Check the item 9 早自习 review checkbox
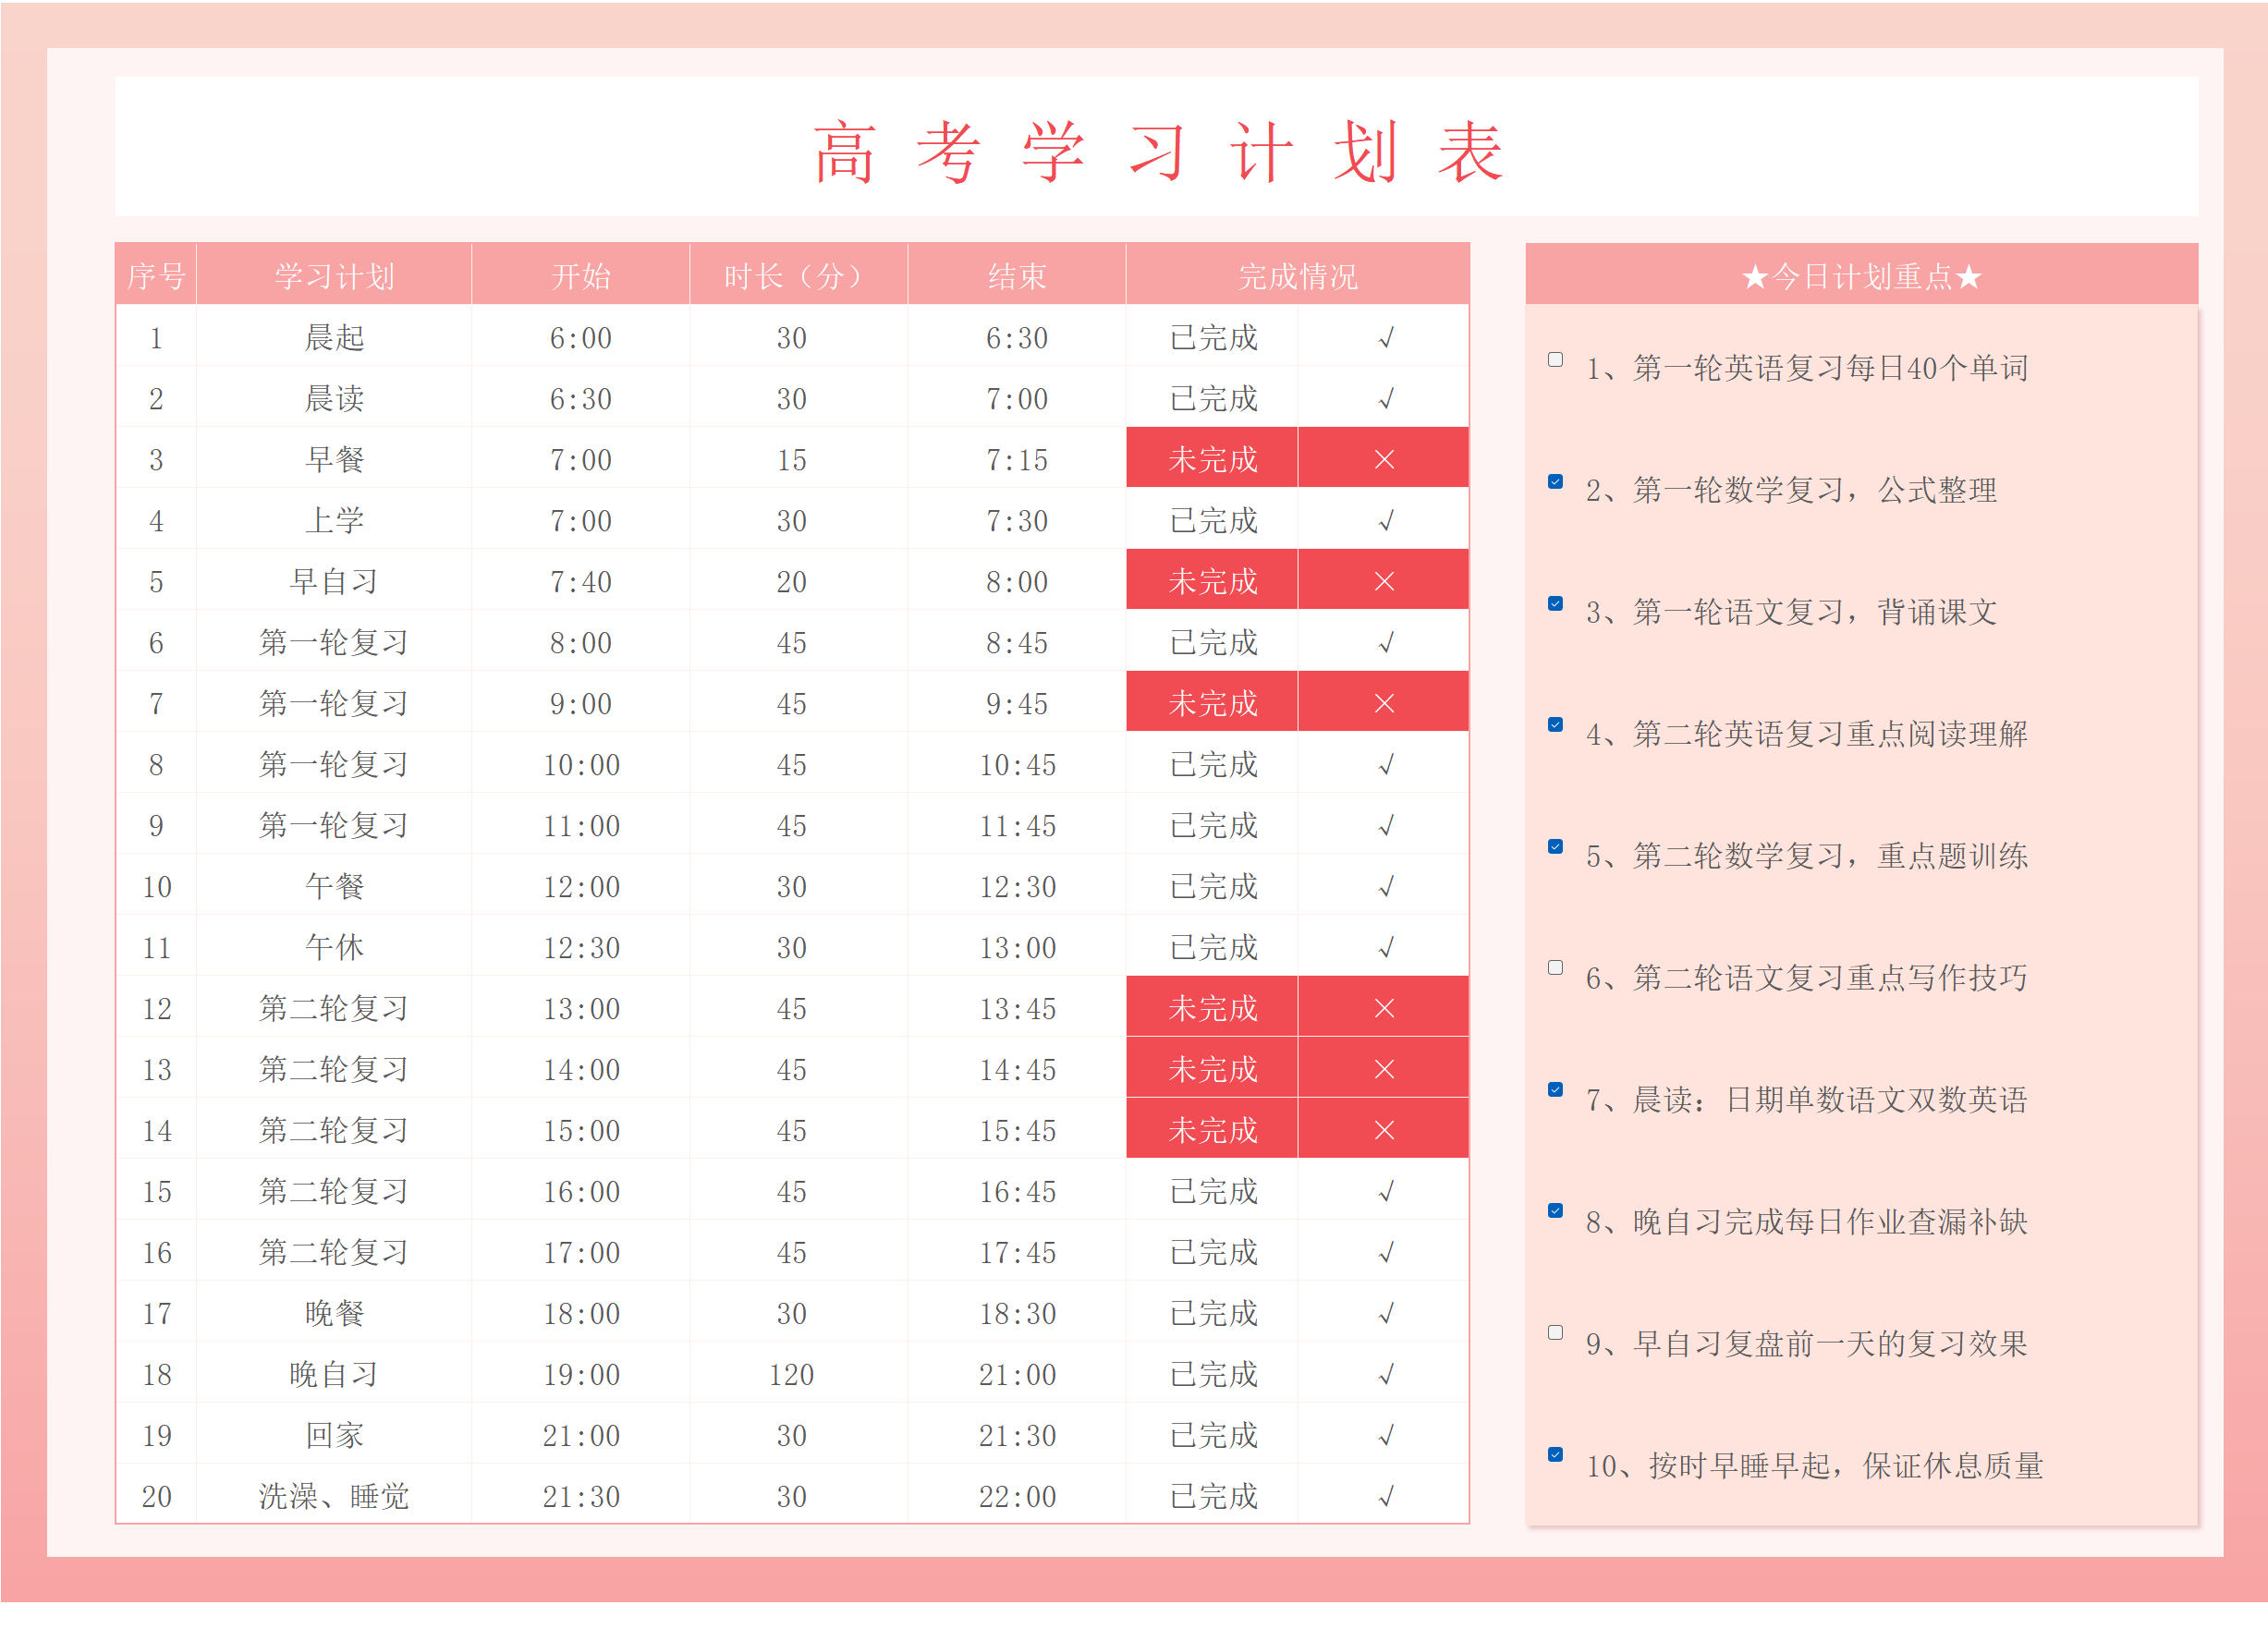The image size is (2268, 1641). click(1555, 1333)
